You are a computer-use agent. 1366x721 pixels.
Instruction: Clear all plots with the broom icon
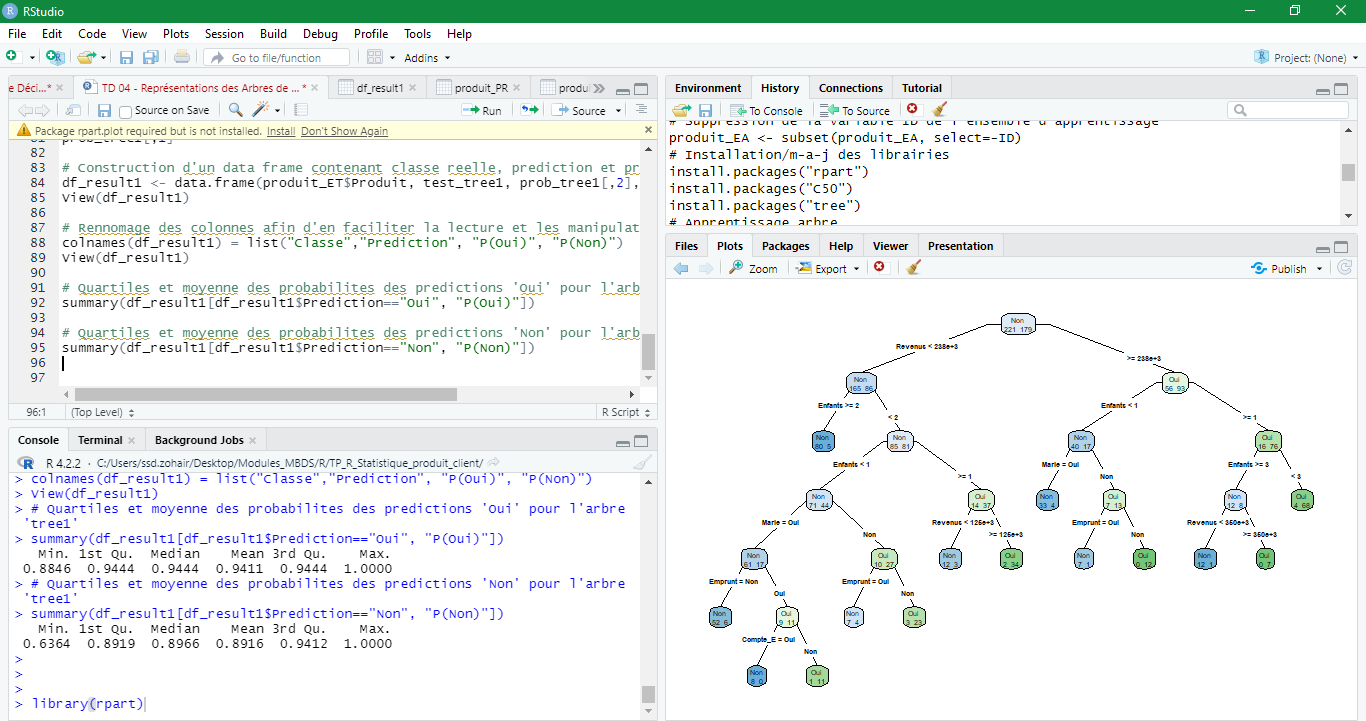coord(912,268)
